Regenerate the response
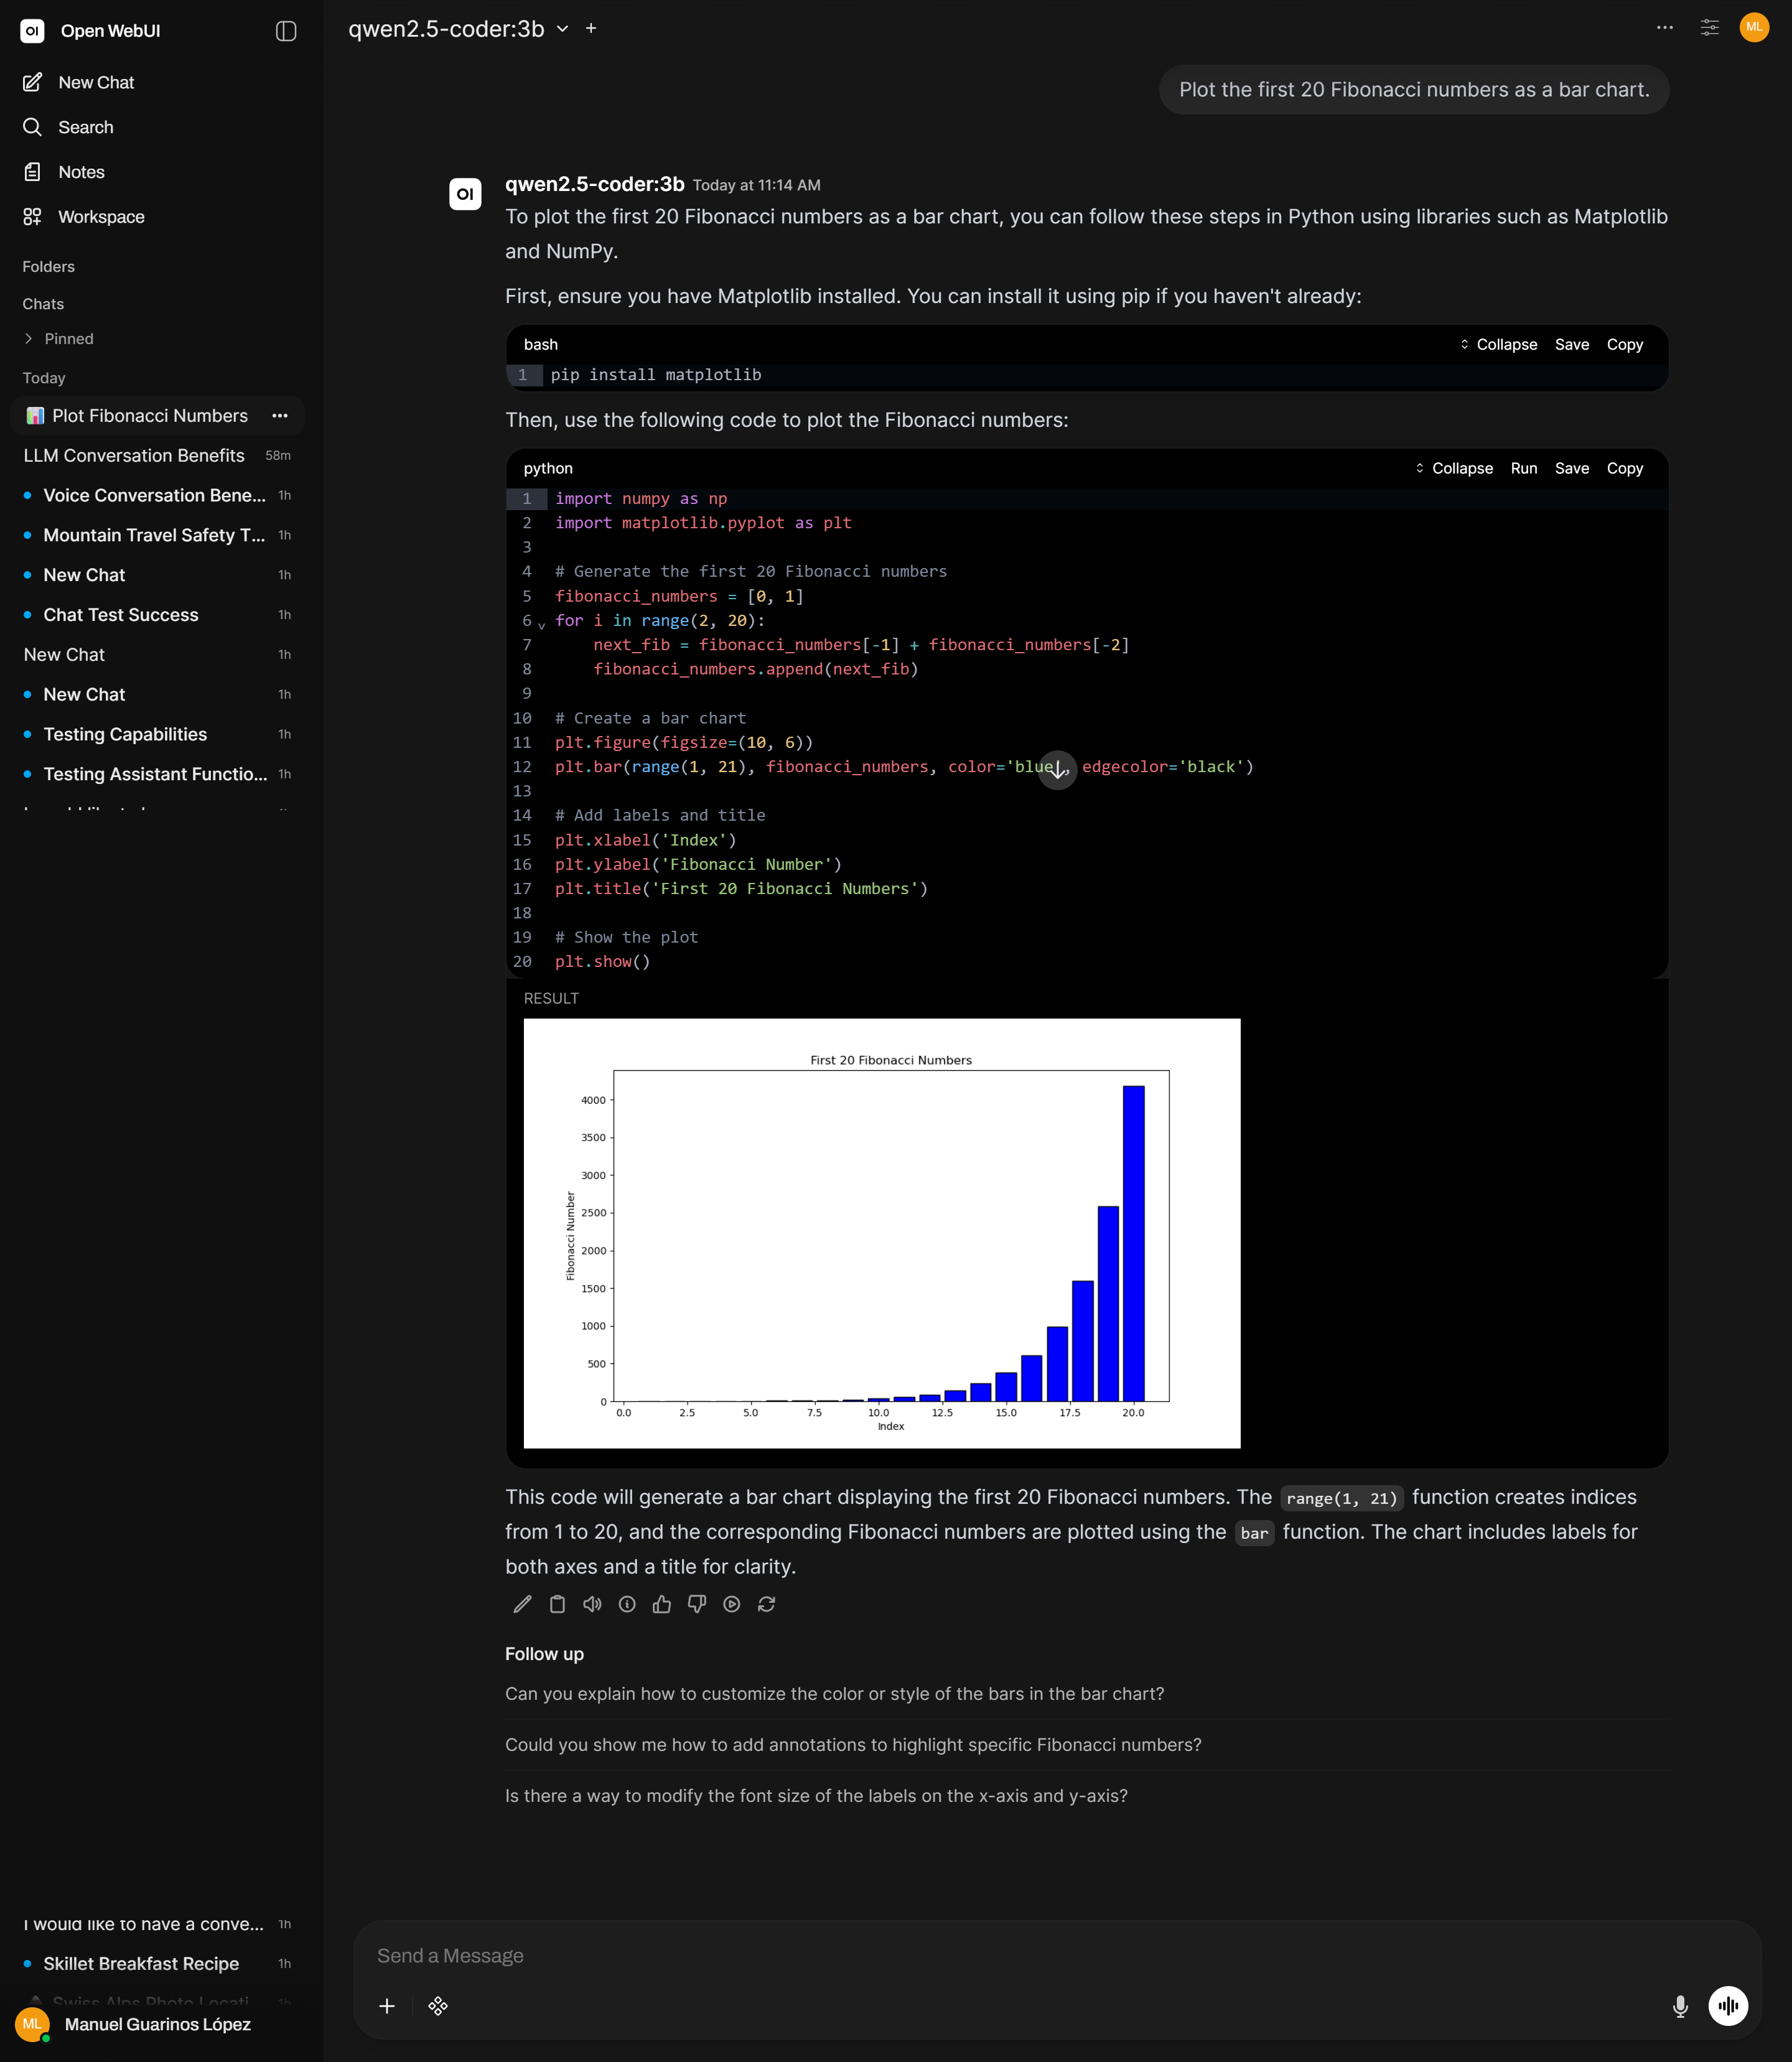 point(767,1604)
